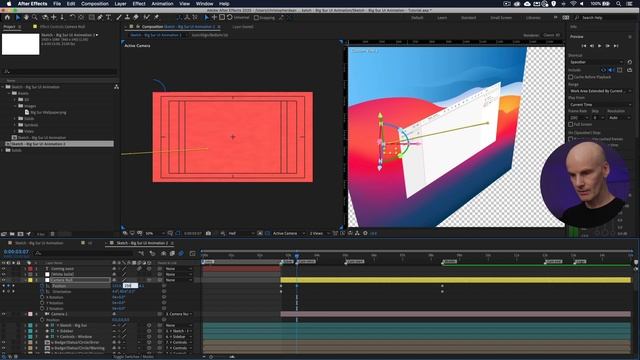Select Sketch - Big Sur UI Animation 2 project item
The height and width of the screenshot is (360, 640).
[x=59, y=144]
